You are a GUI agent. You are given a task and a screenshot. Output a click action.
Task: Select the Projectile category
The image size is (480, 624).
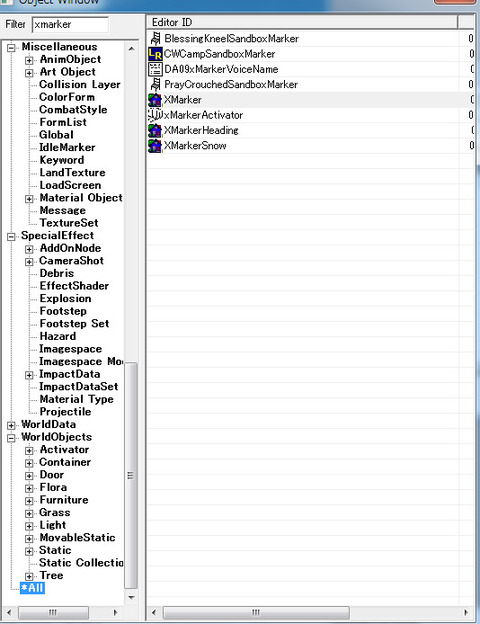65,412
